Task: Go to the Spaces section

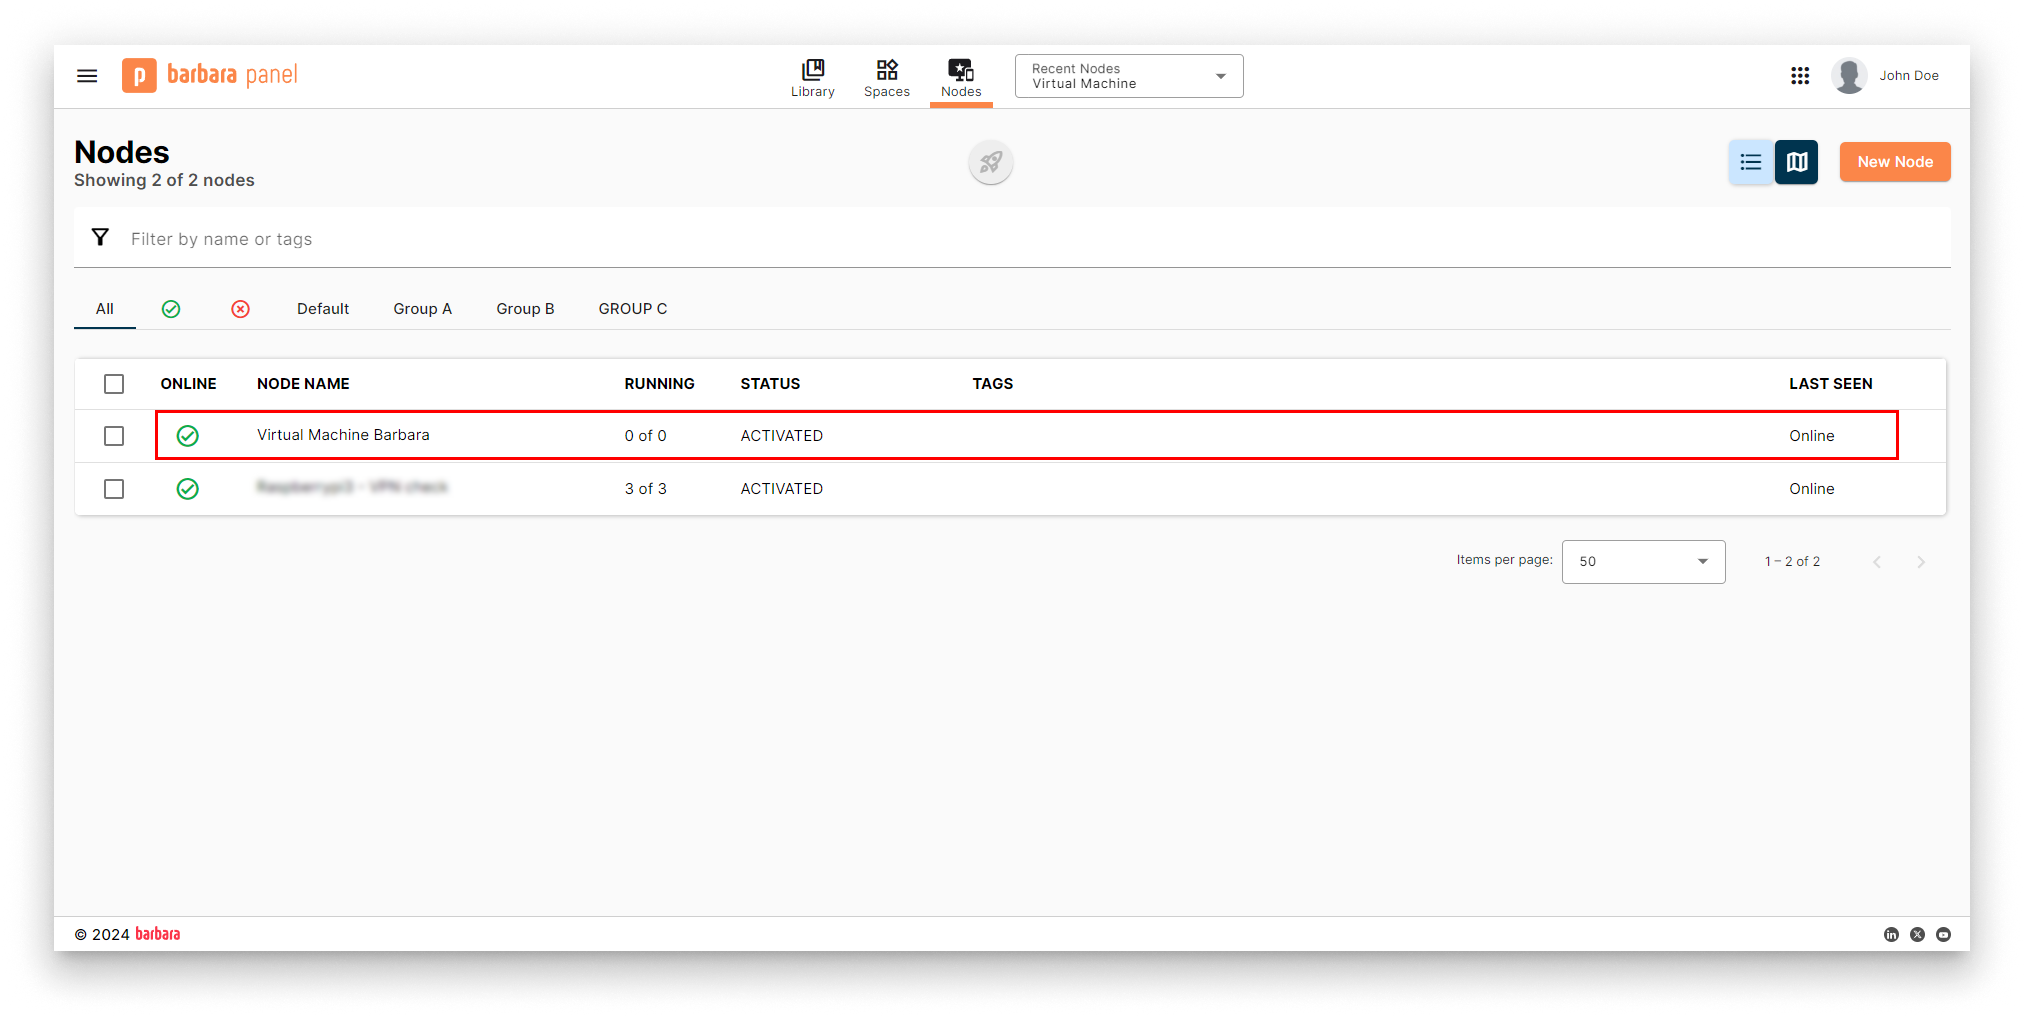Action: pyautogui.click(x=886, y=77)
